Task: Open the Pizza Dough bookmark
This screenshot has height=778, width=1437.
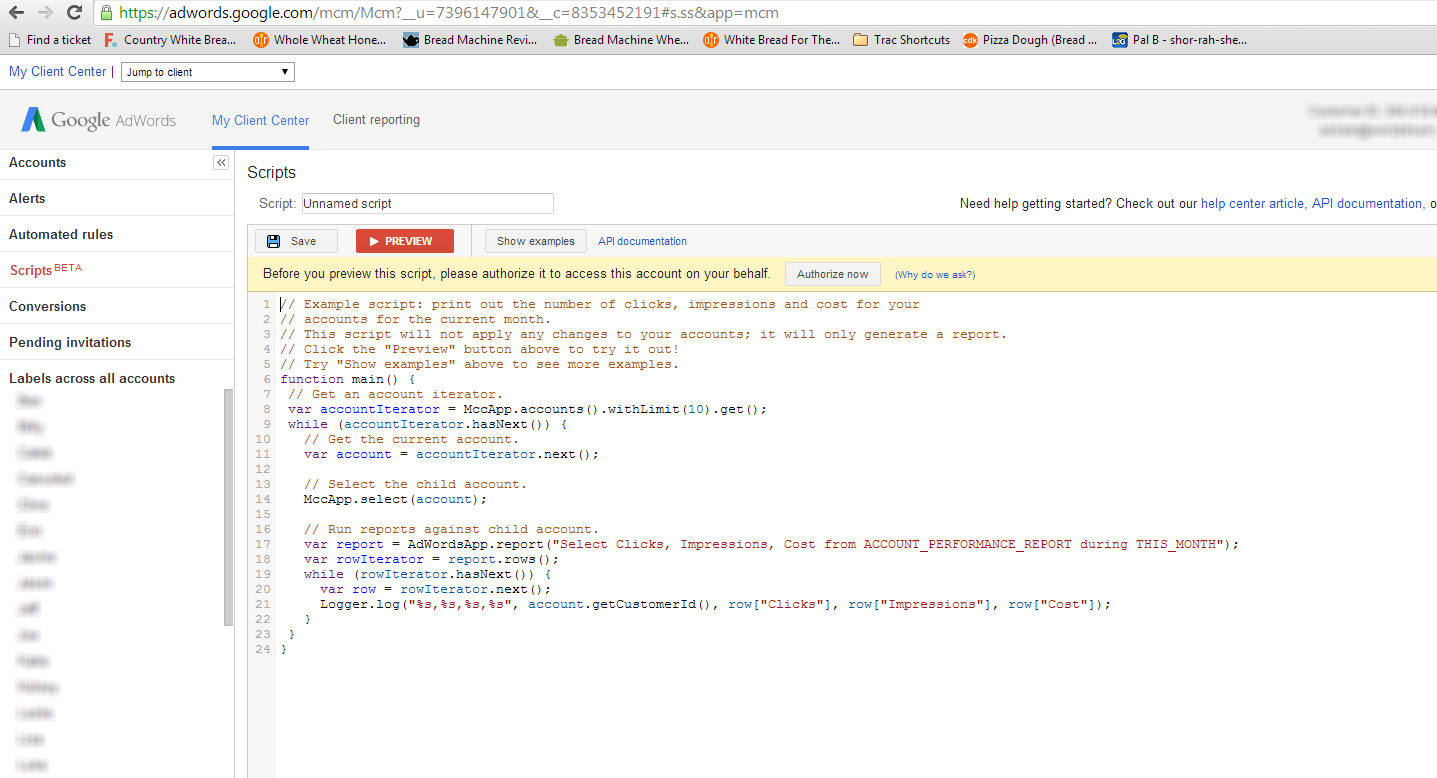Action: 1030,40
